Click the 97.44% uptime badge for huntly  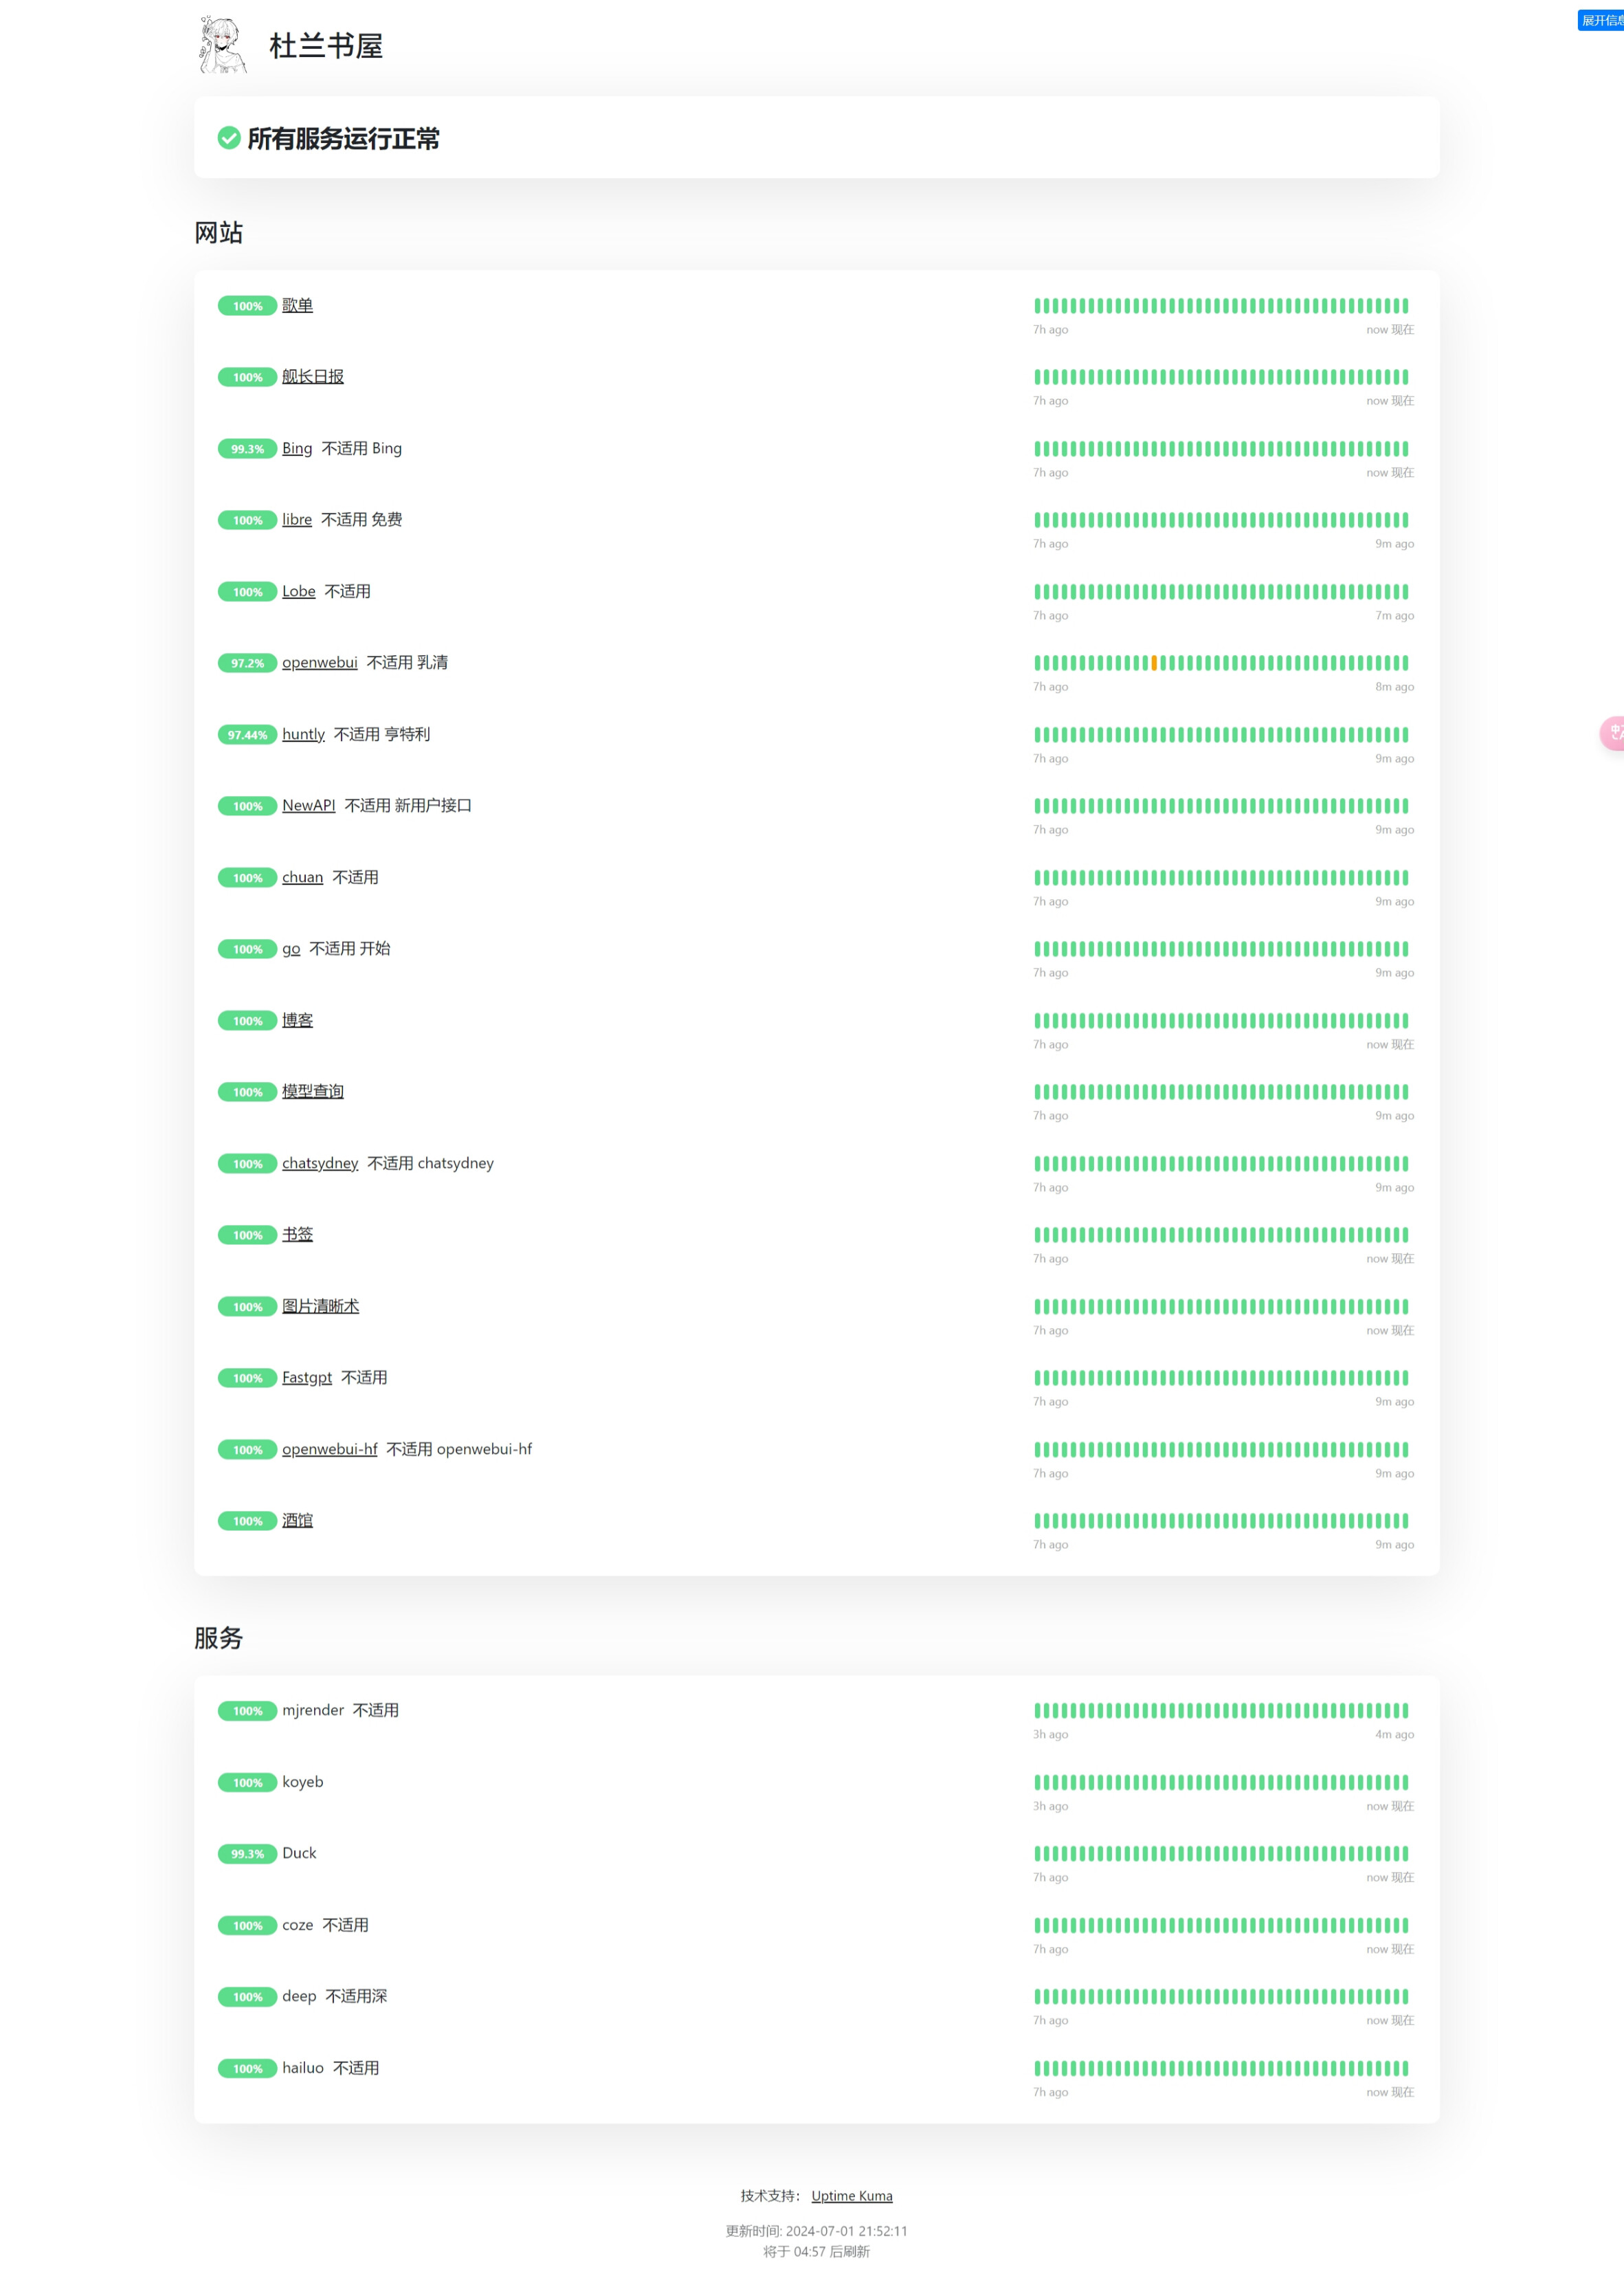(247, 735)
